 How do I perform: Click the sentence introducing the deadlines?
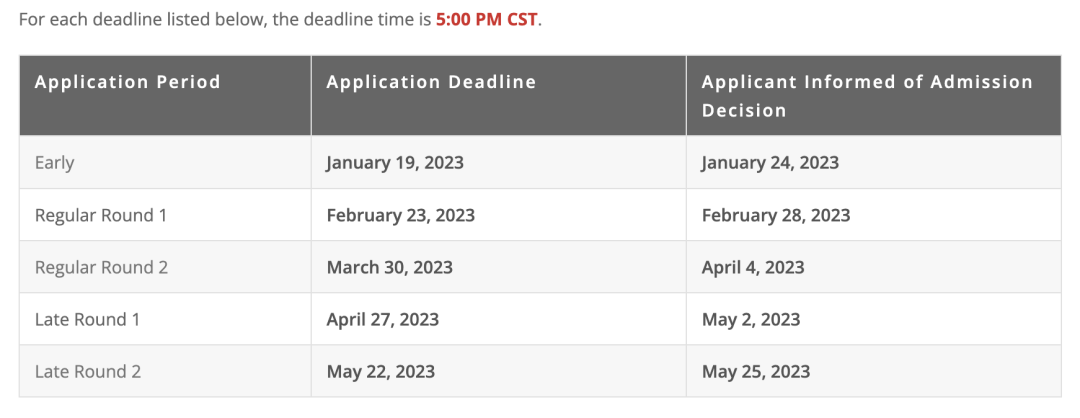(x=226, y=20)
